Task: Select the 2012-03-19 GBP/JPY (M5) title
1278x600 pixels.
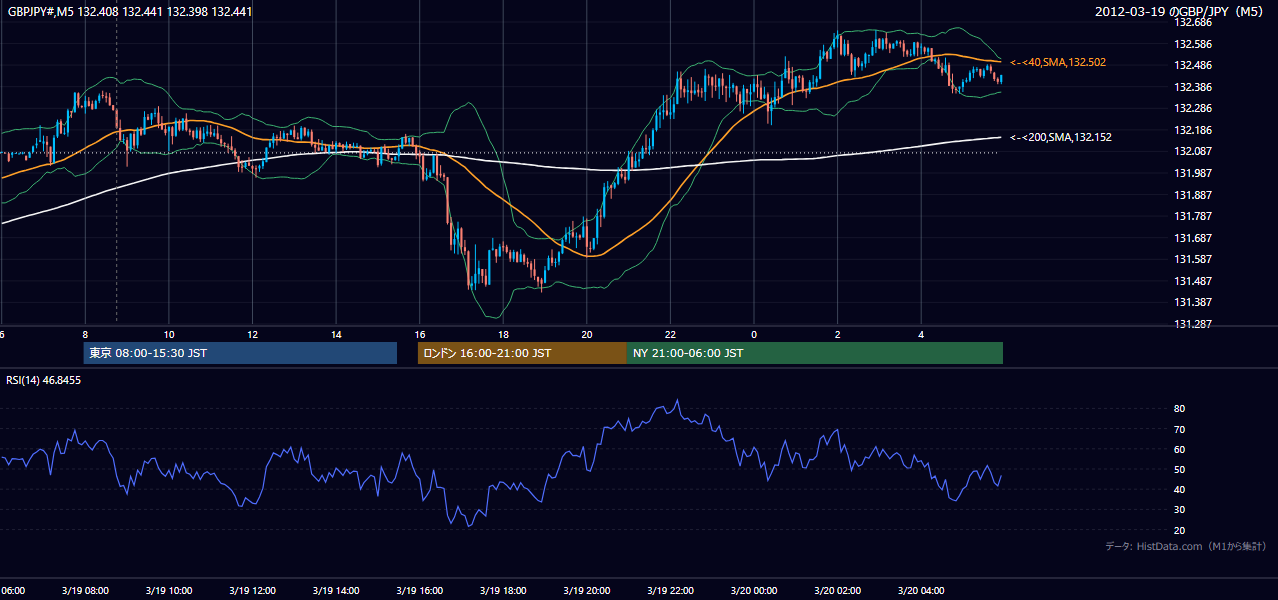Action: (1180, 12)
